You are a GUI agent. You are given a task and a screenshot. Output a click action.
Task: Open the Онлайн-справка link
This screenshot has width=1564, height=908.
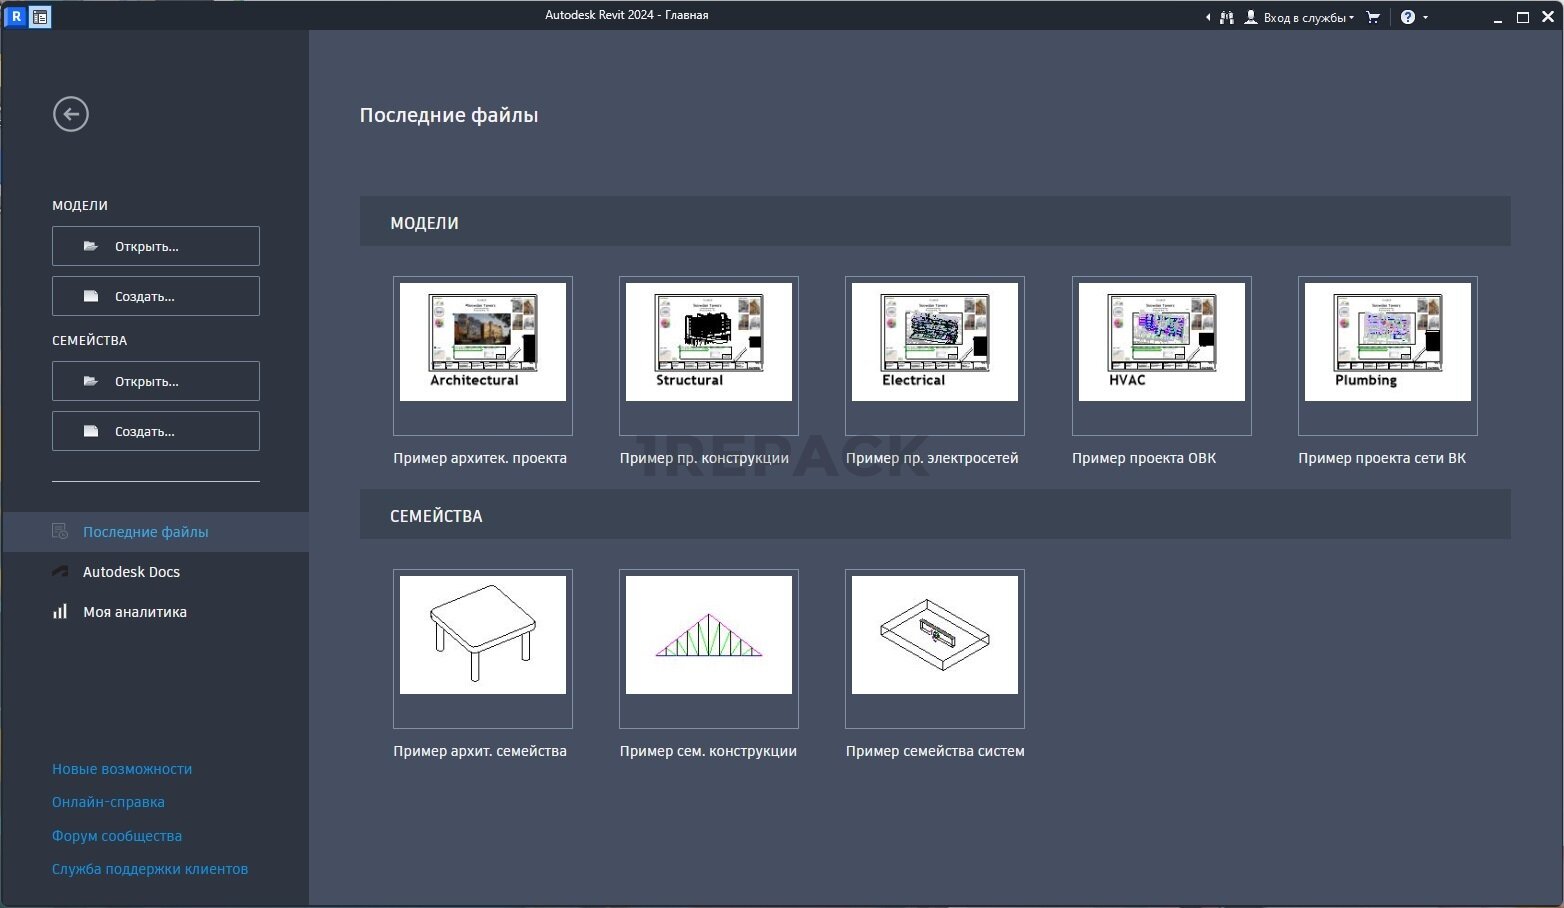coord(108,802)
